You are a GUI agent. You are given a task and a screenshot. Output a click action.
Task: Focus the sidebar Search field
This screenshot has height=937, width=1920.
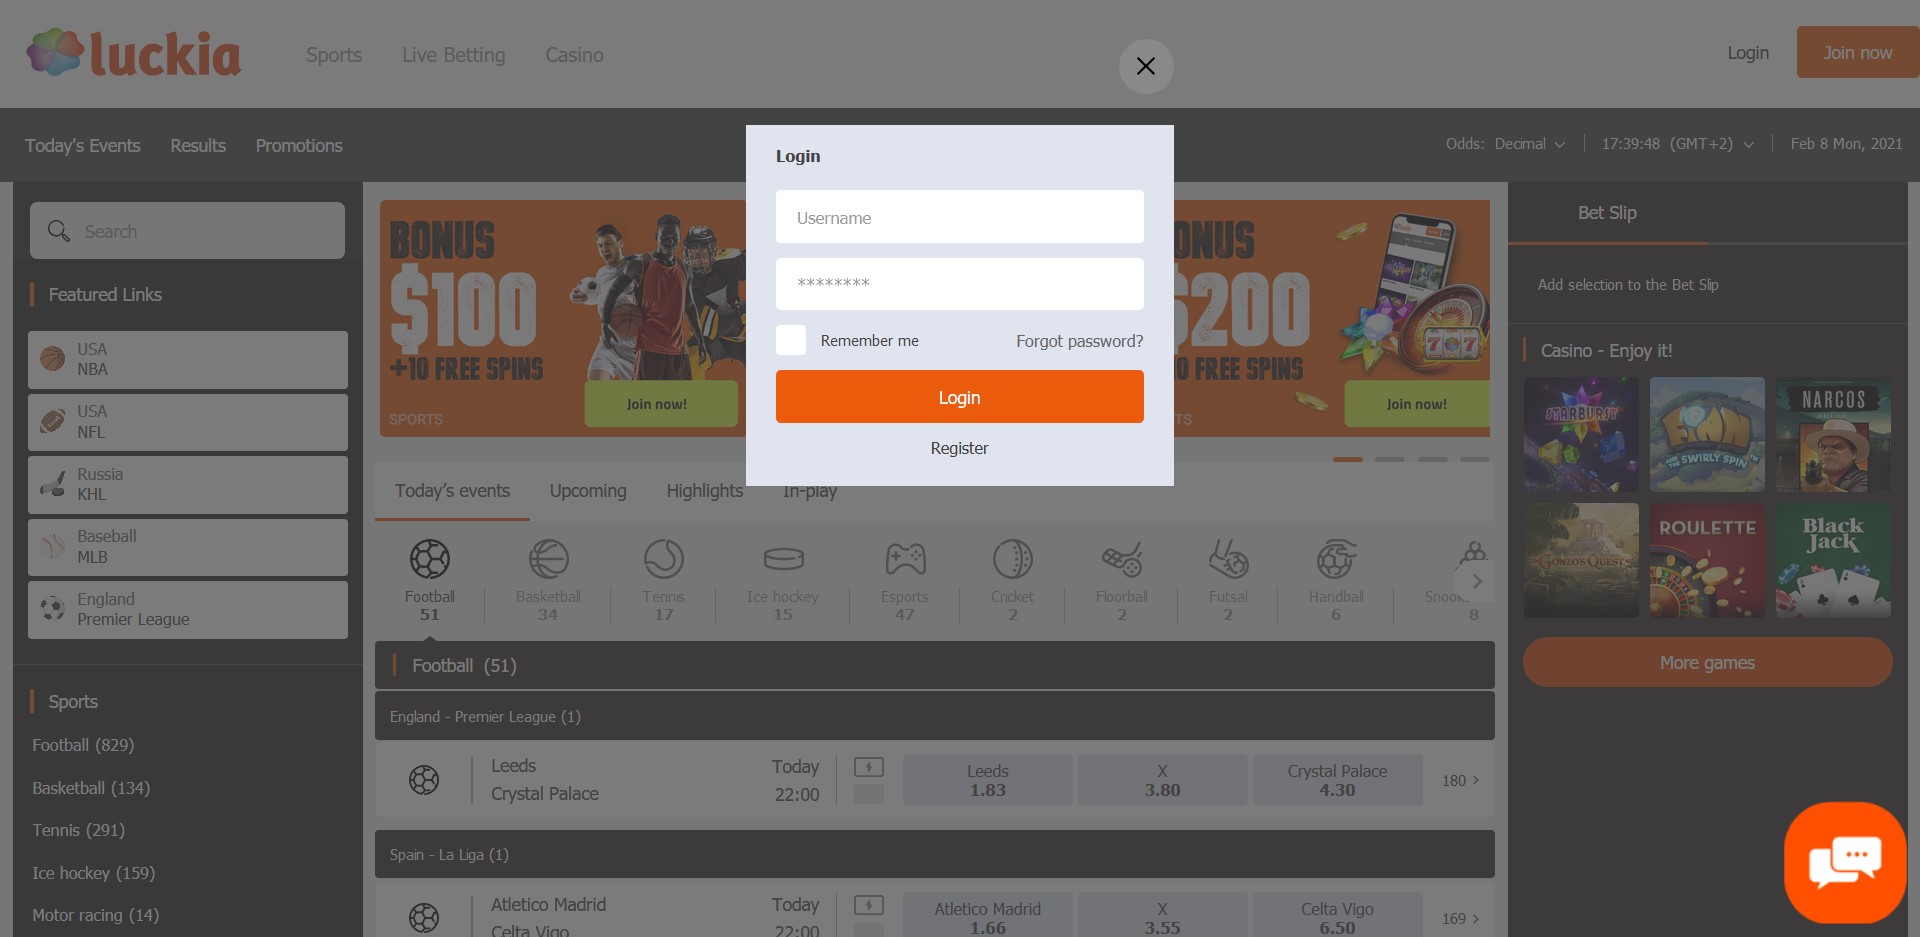188,231
